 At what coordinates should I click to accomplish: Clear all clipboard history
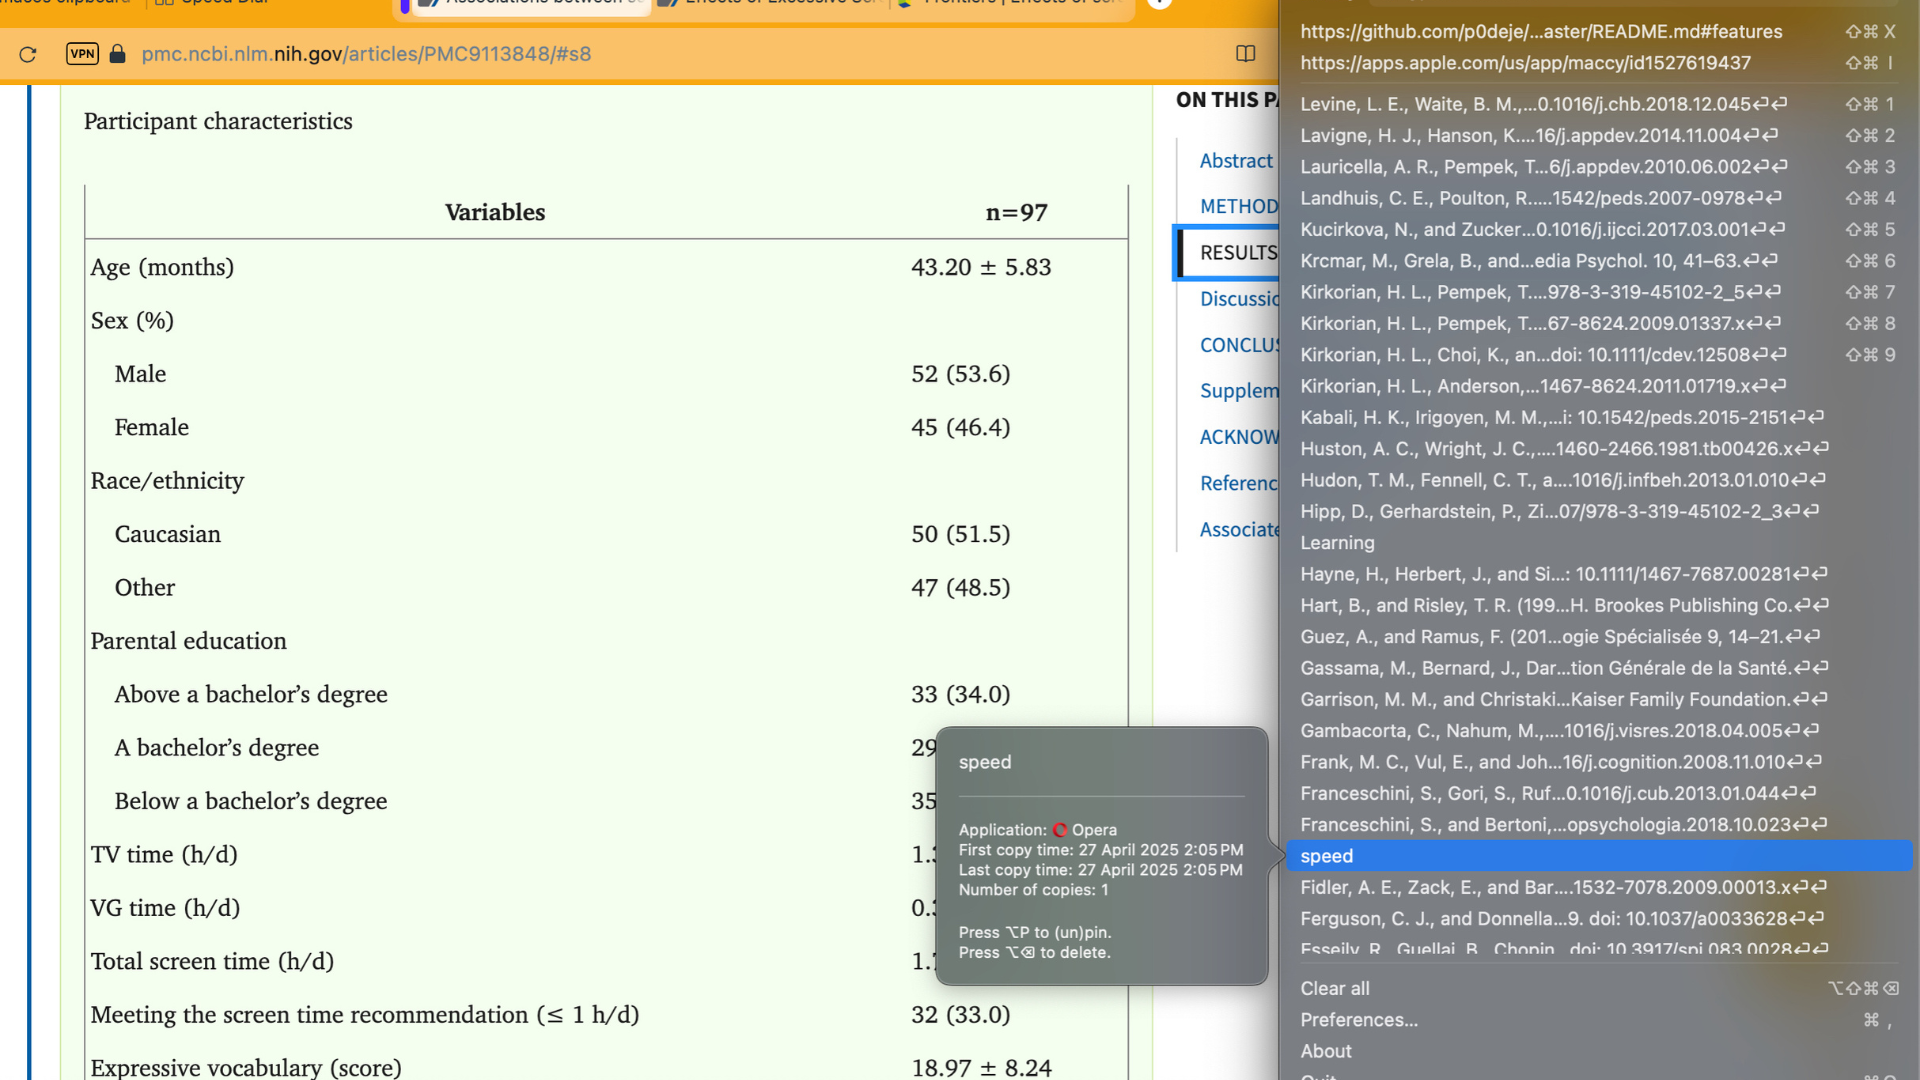[1334, 988]
